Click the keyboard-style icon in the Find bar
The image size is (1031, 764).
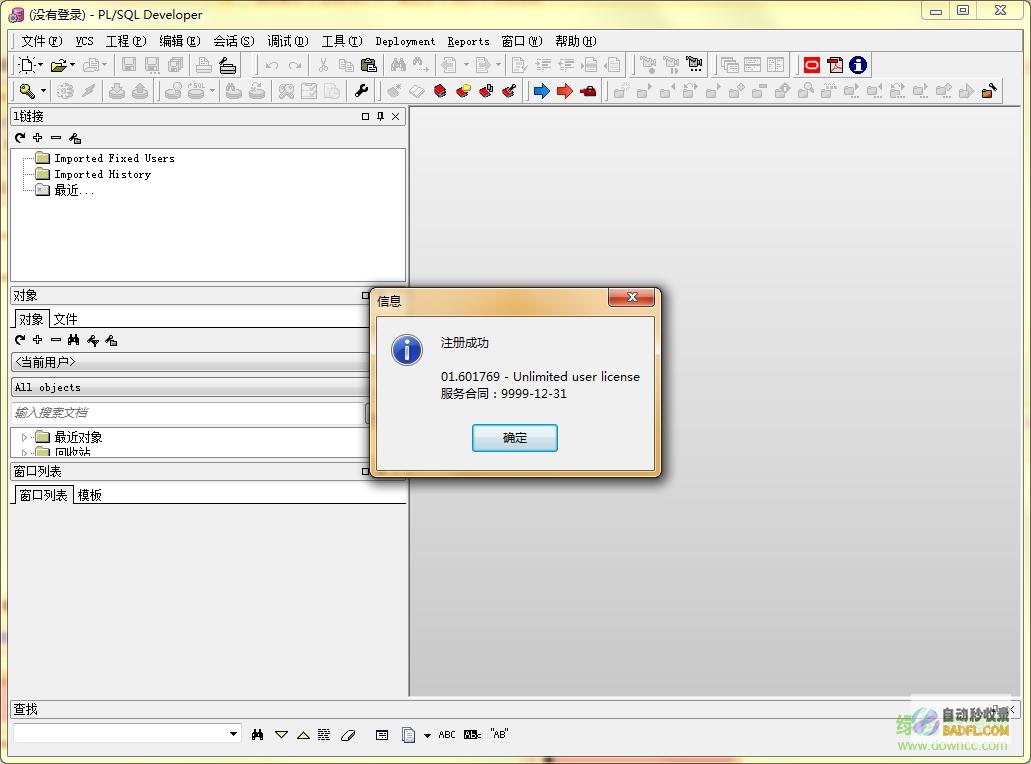pyautogui.click(x=382, y=735)
